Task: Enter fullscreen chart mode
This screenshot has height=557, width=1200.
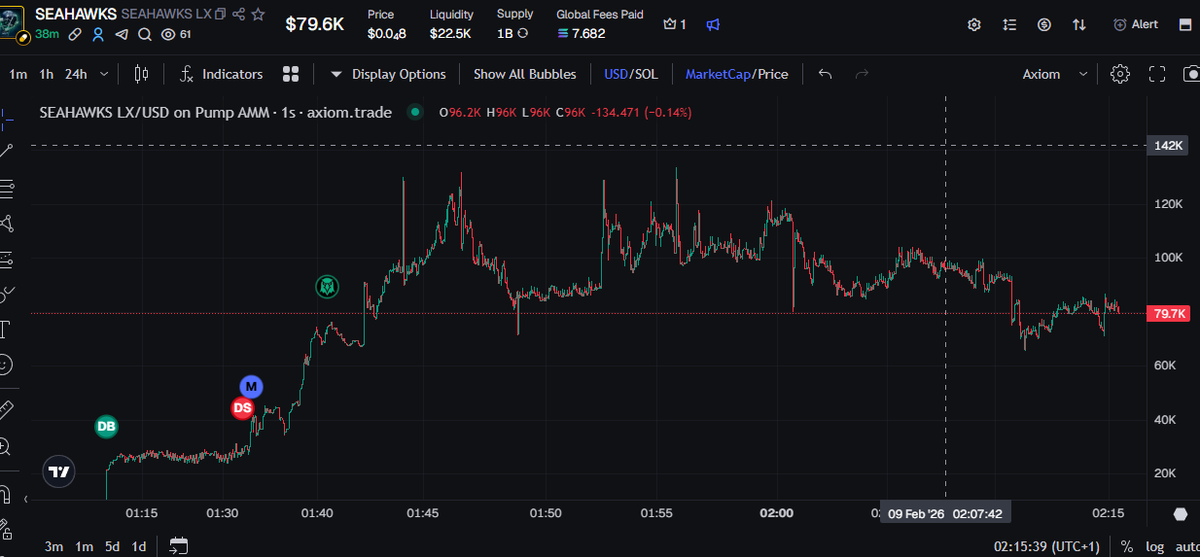Action: click(x=1157, y=74)
